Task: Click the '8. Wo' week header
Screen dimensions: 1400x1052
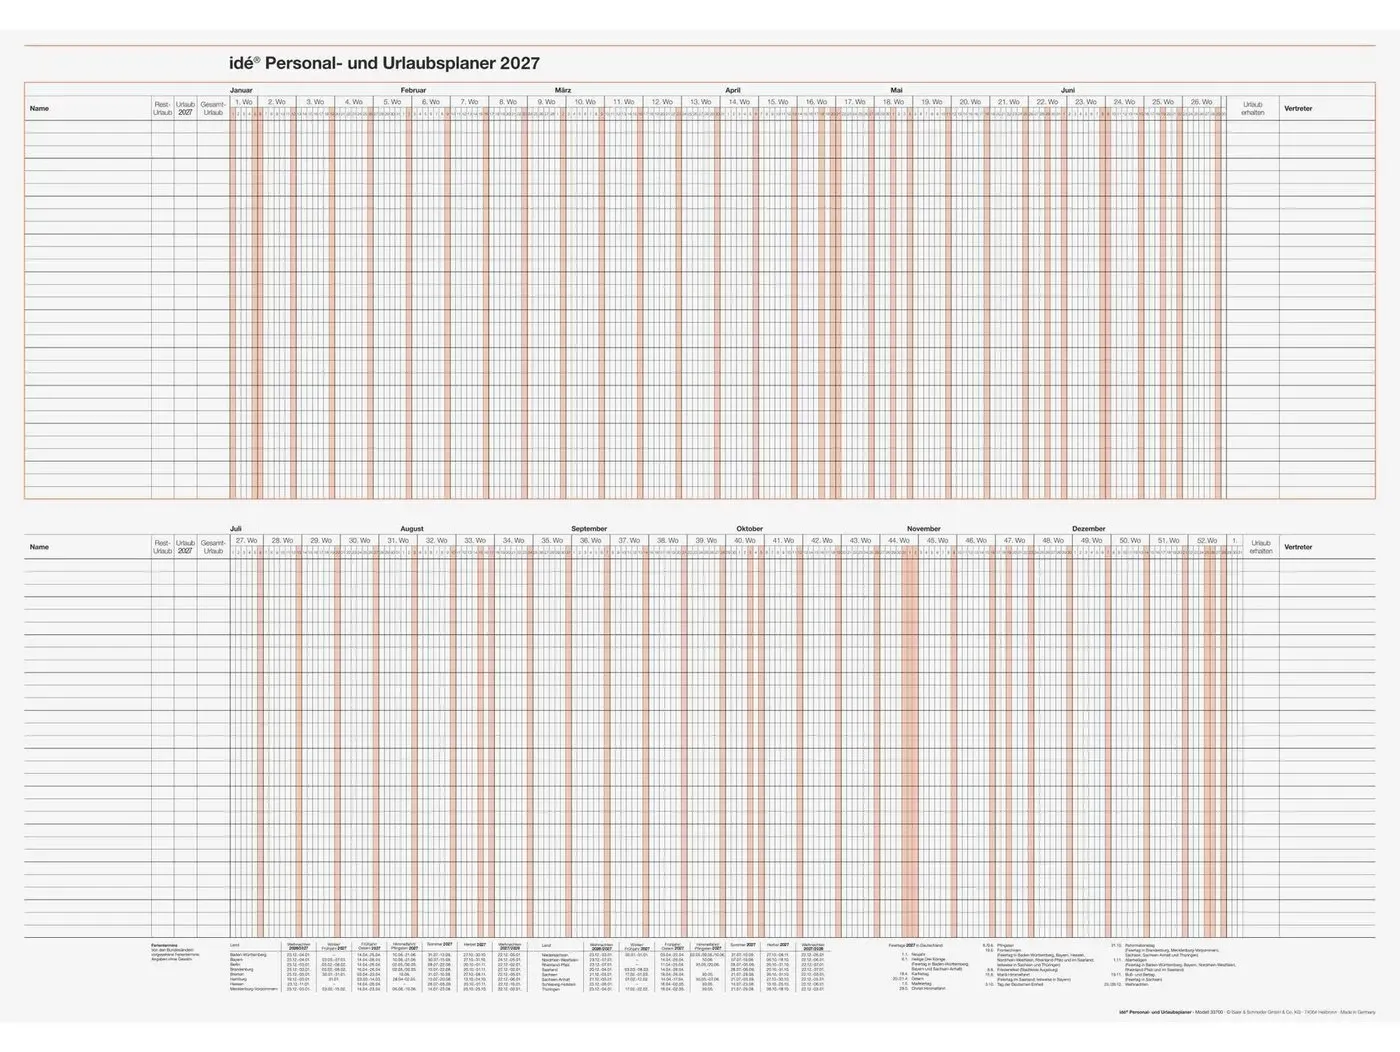Action: coord(508,101)
